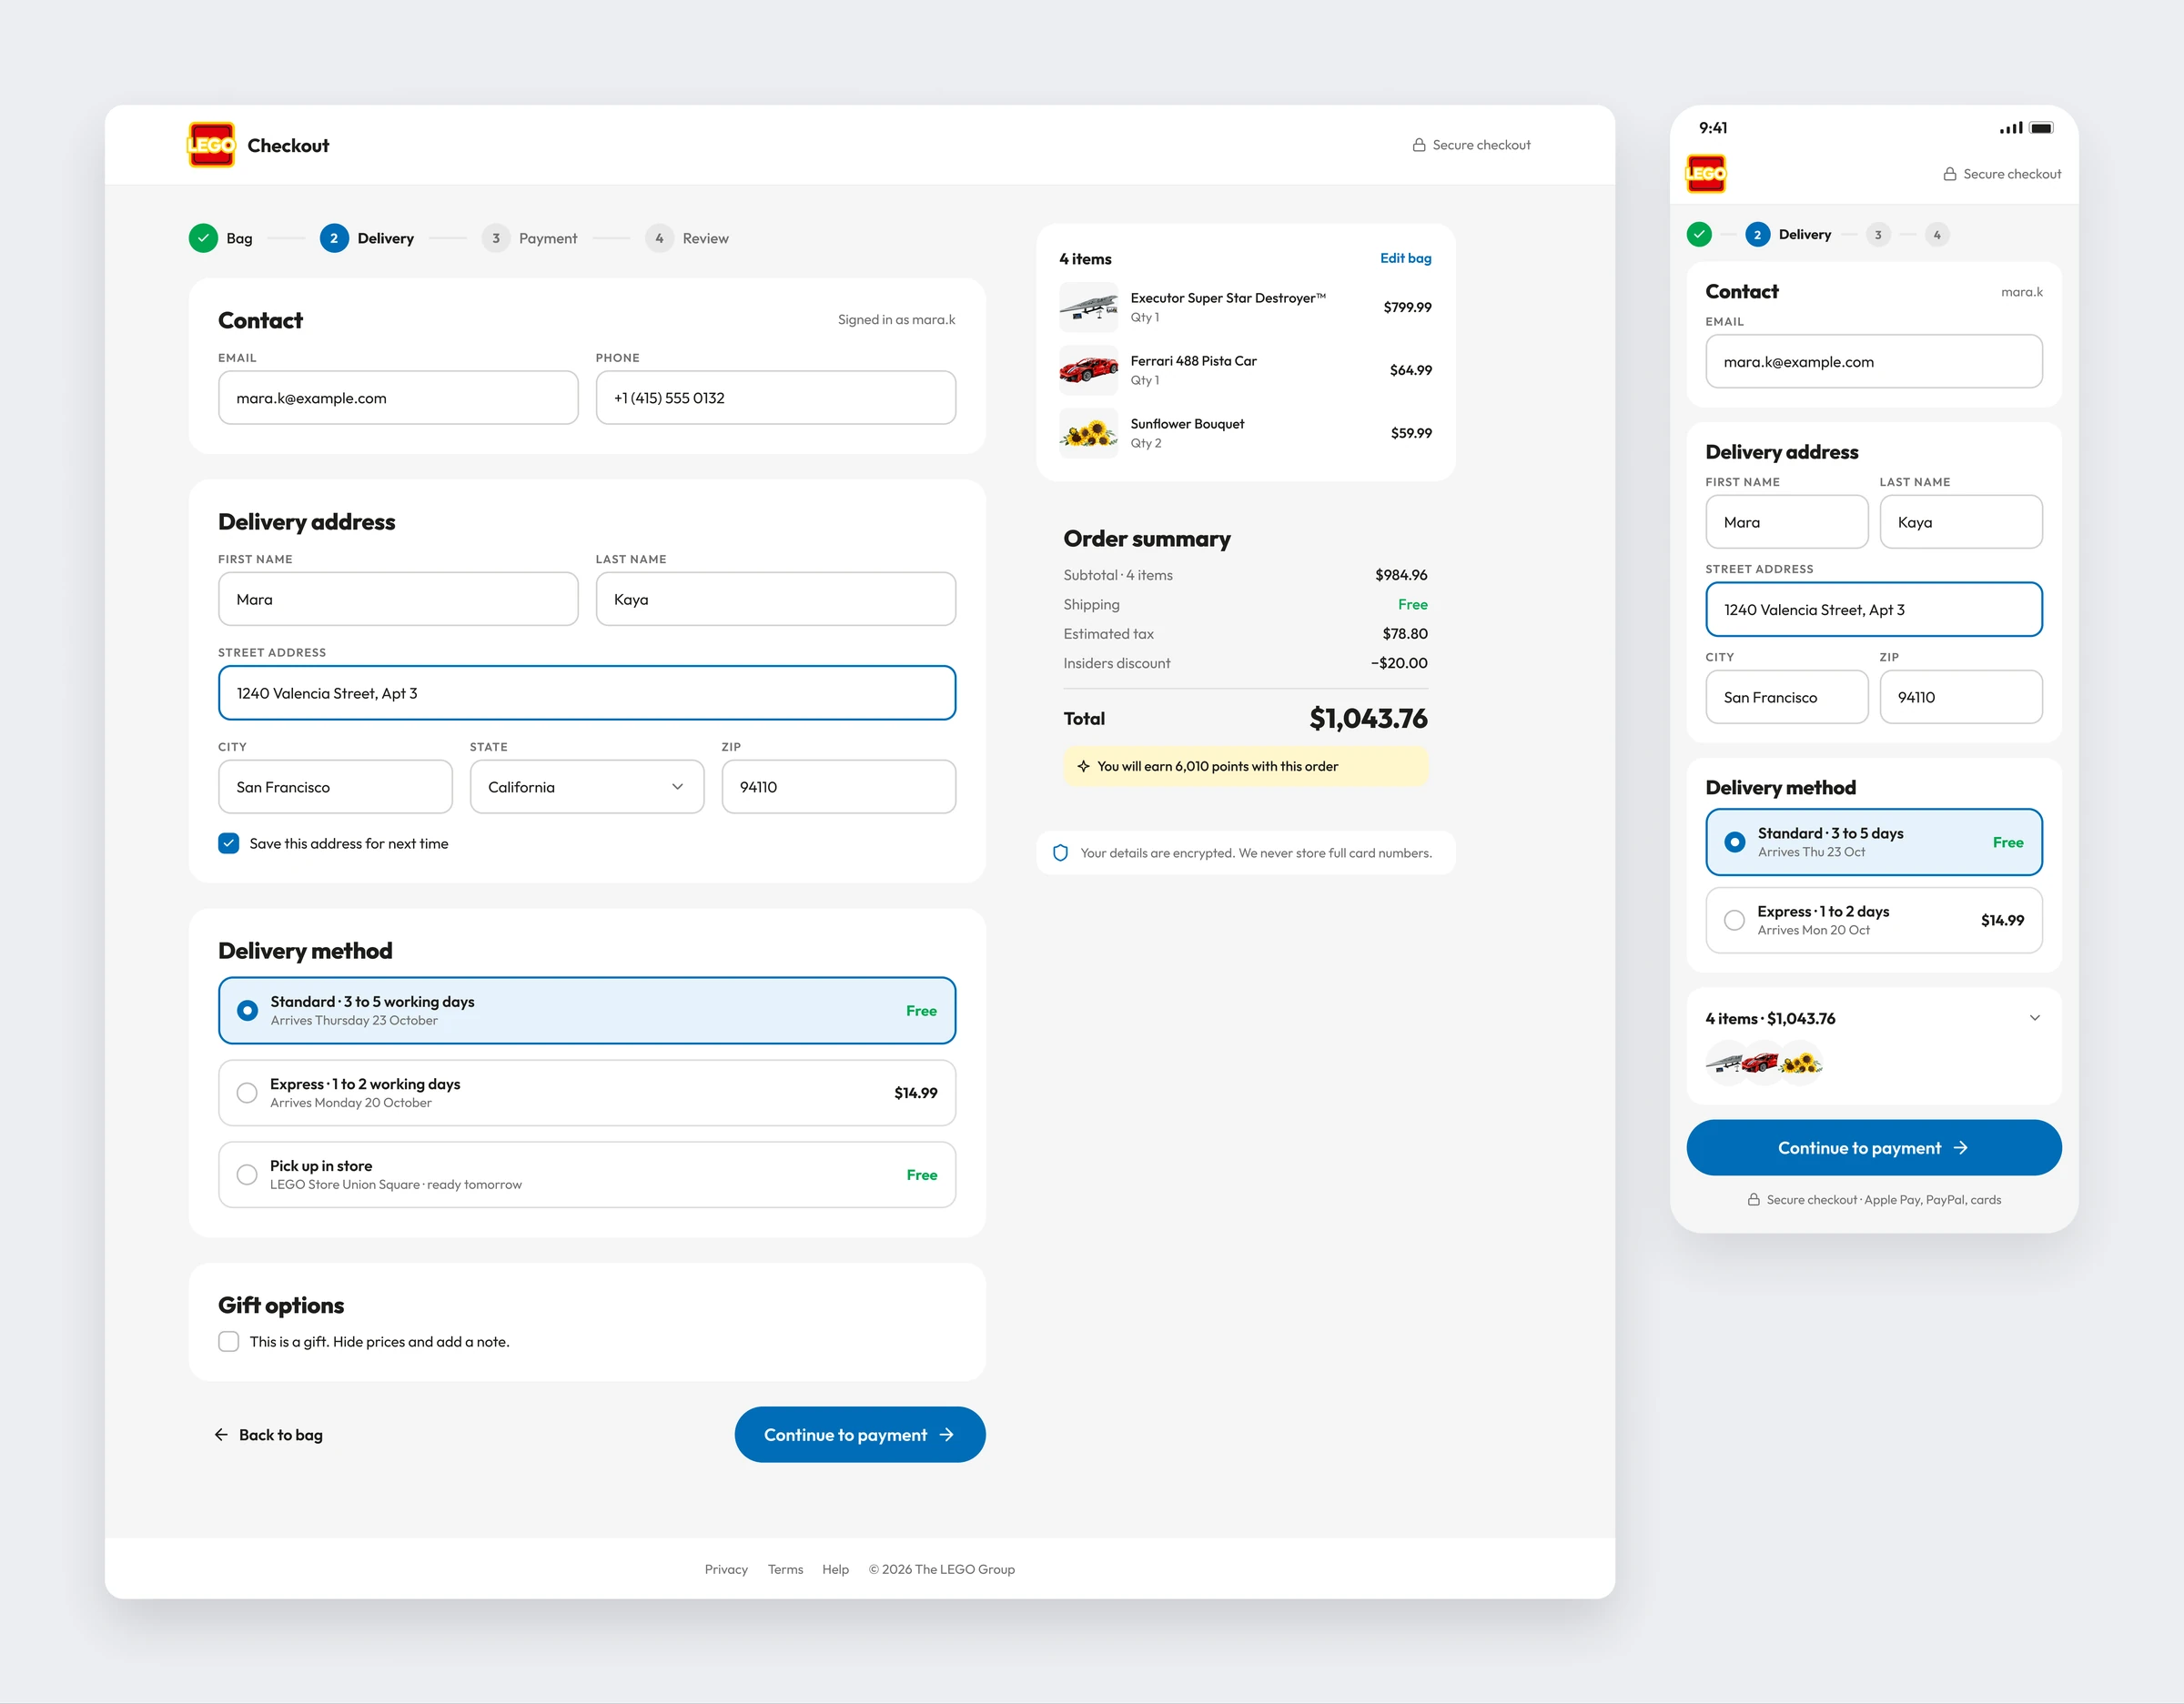Click the back arrow beside Back to bag
The width and height of the screenshot is (2184, 1704).
(221, 1435)
